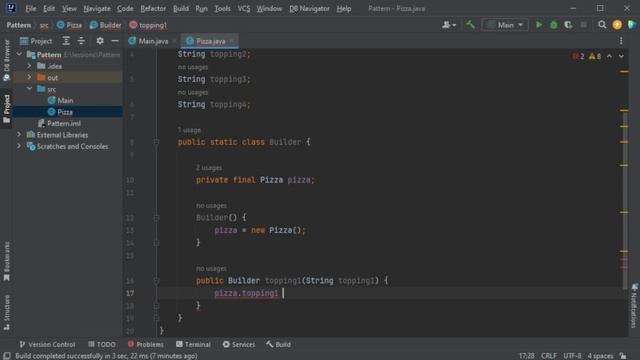Open the Structure side panel
Screen dimensions: 640x360
click(x=7, y=312)
